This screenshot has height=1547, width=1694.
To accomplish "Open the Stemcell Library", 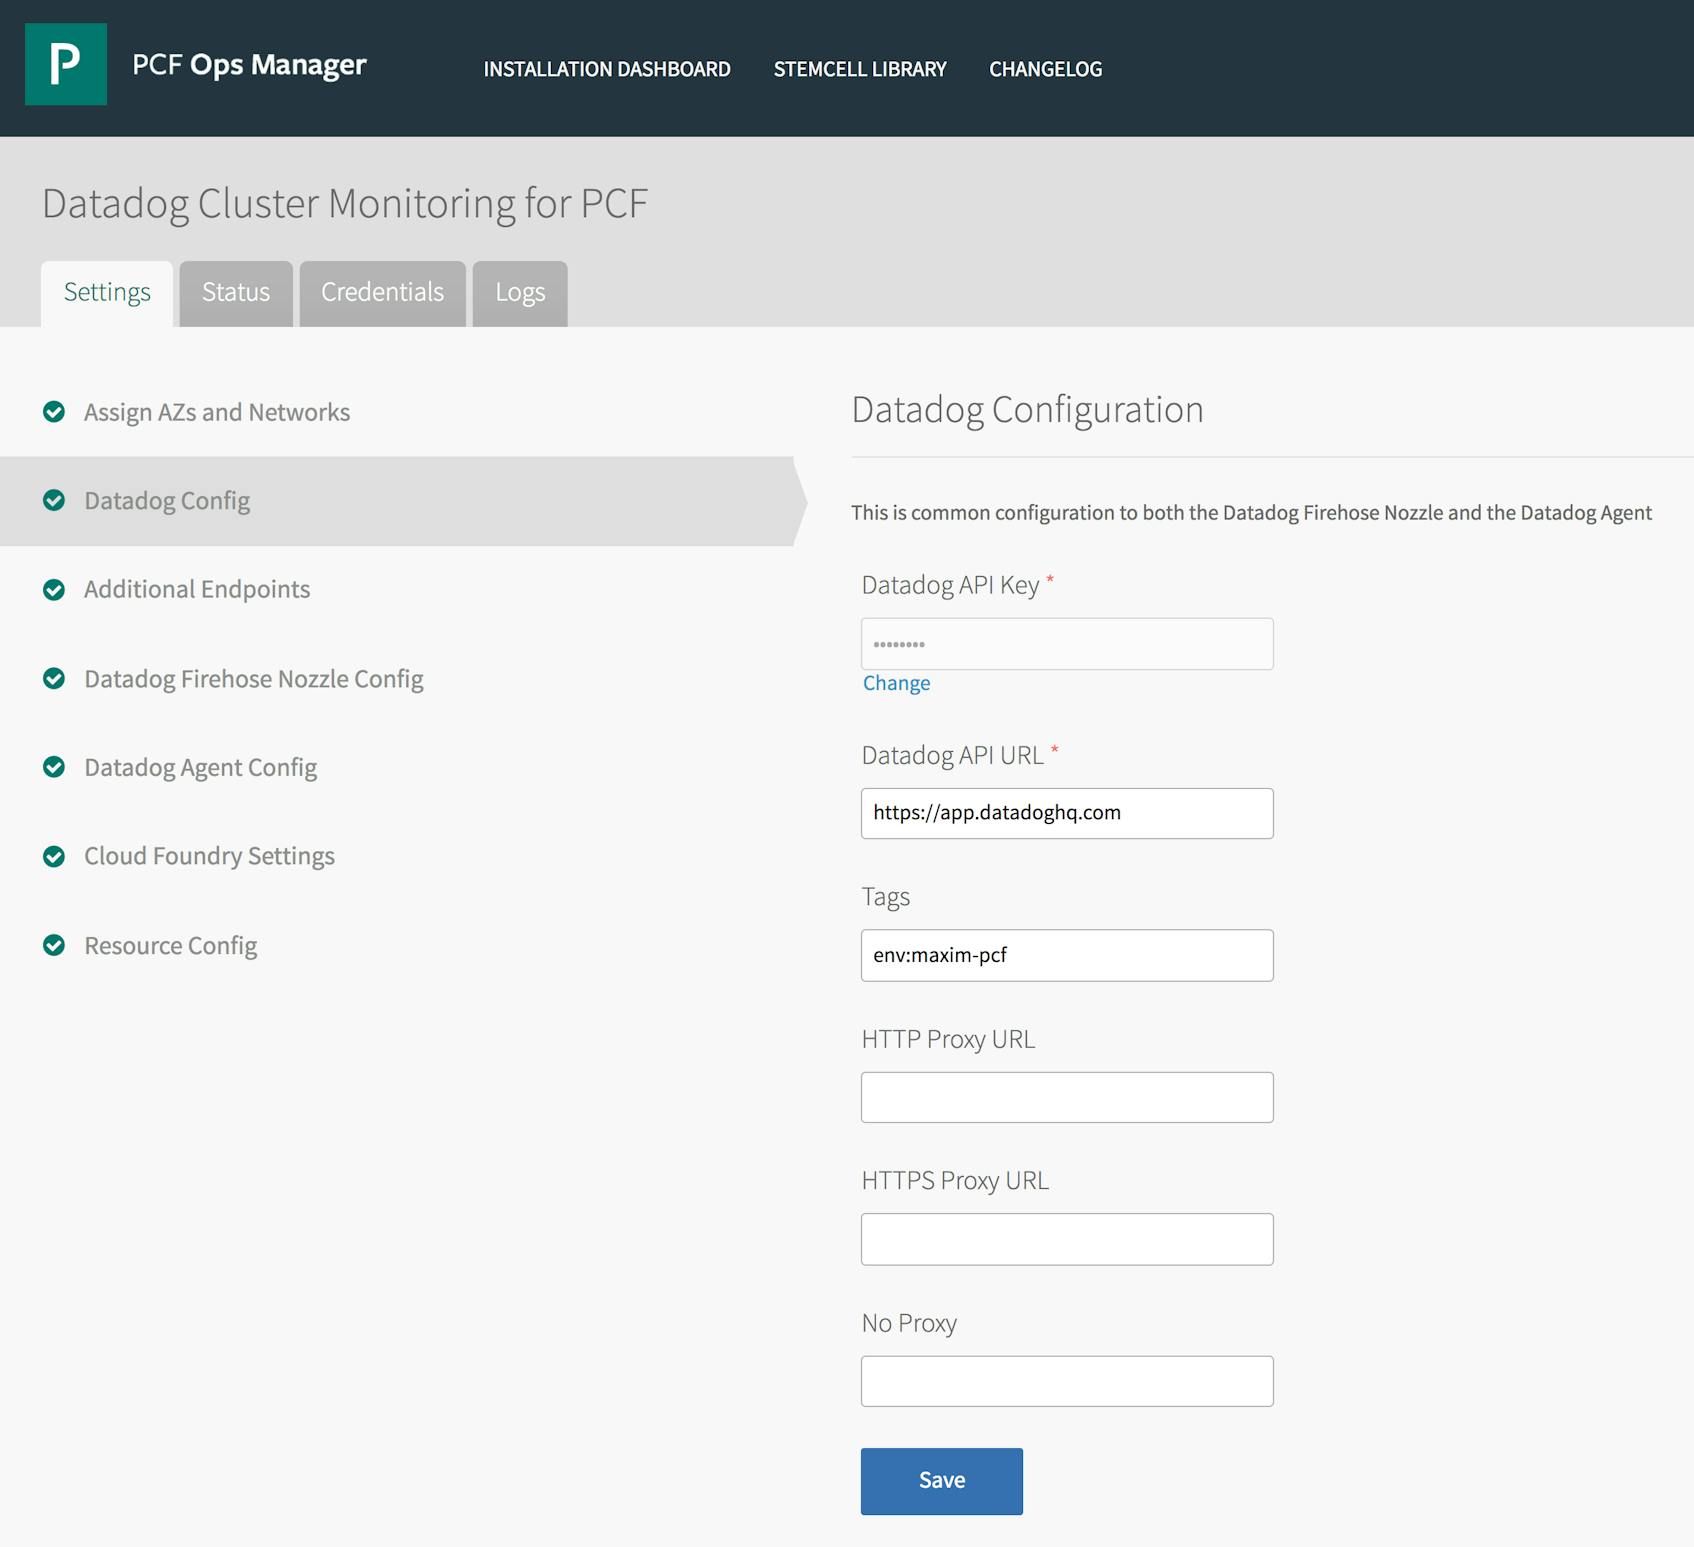I will coord(859,68).
